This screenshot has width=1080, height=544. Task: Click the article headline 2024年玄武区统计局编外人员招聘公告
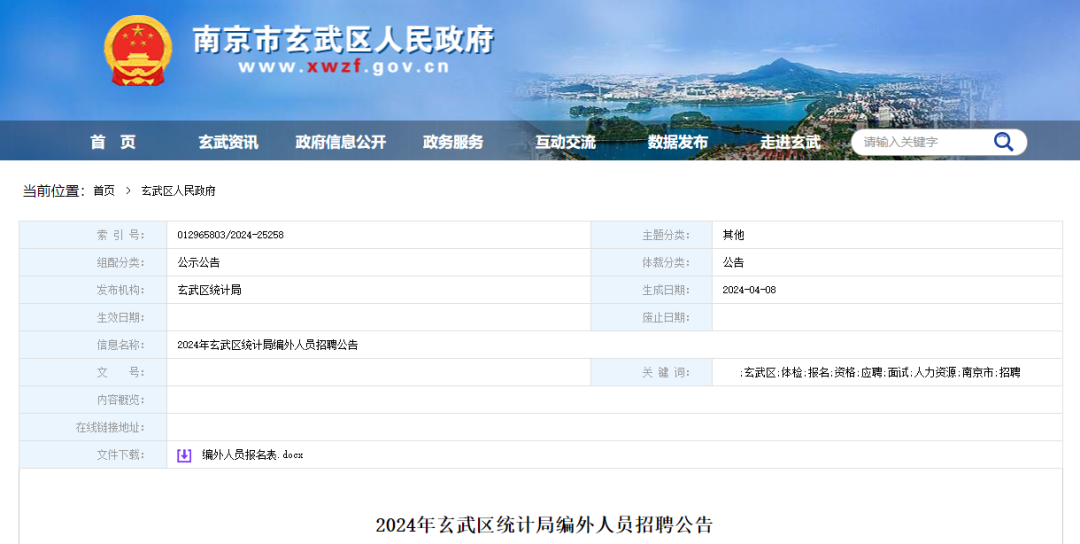[x=544, y=525]
